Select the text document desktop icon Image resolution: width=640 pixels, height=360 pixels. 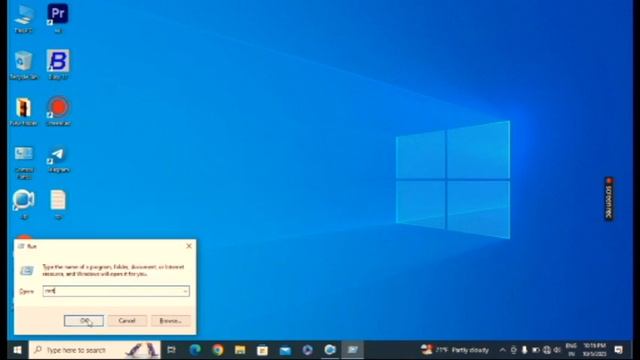[58, 204]
